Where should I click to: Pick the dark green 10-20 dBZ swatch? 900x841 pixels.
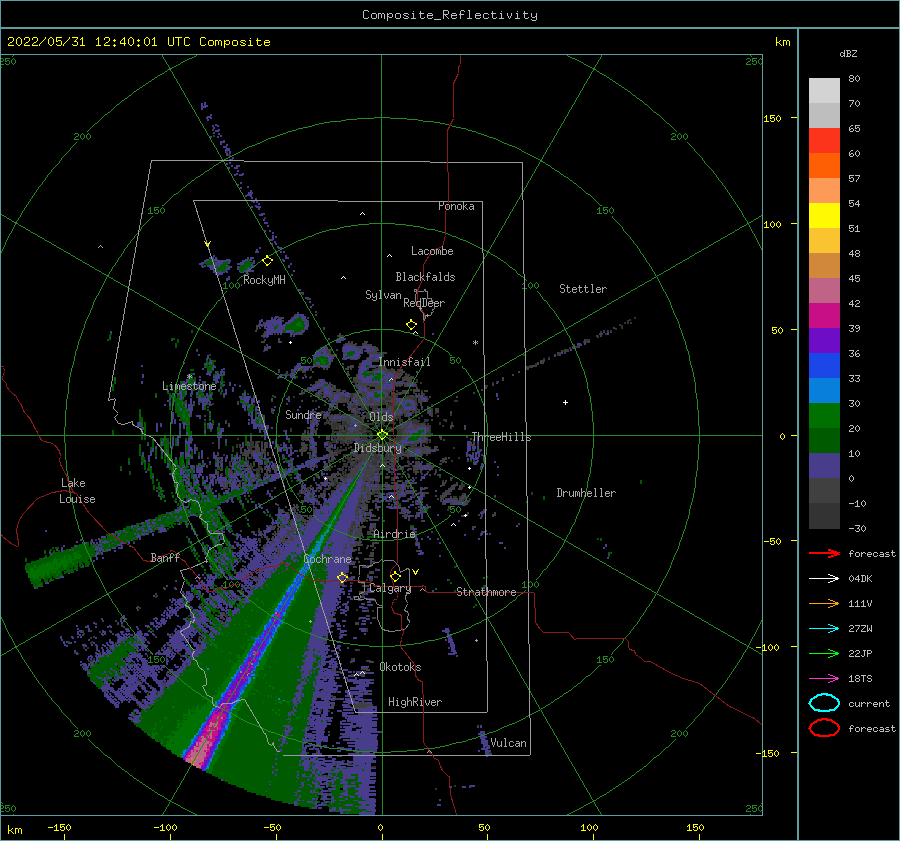[x=824, y=441]
